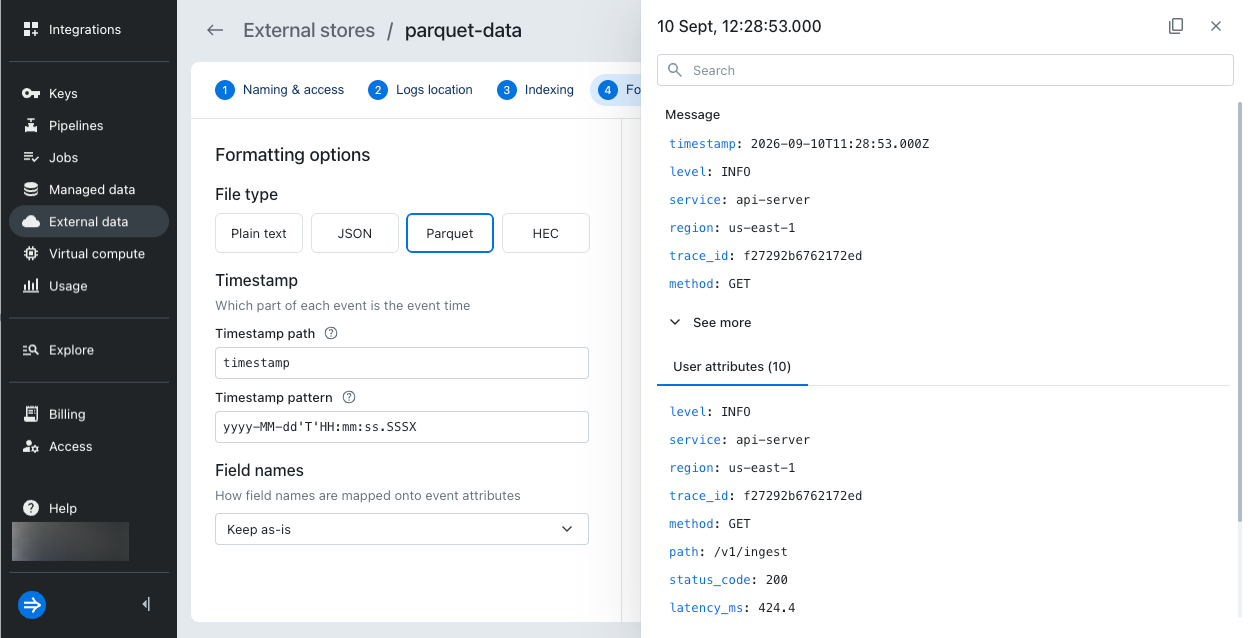Viewport: 1250px width, 638px height.
Task: Click the Message timestamp value 2026-09-10T11:28:53.000Z
Action: pyautogui.click(x=840, y=144)
